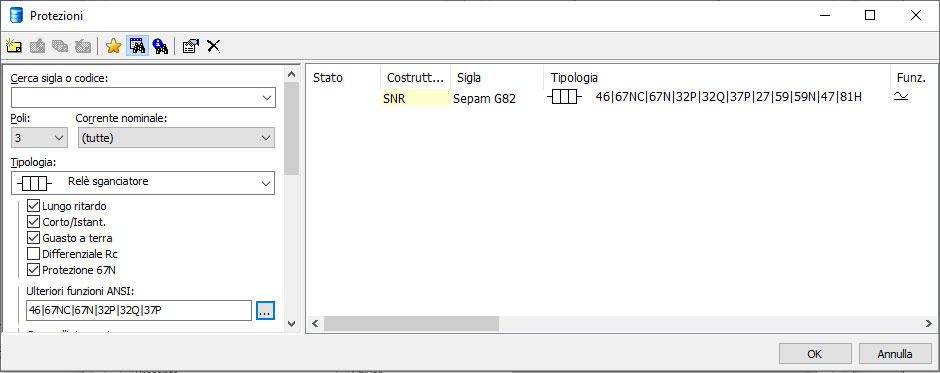Open the Cerca sigla o codice dropdown
Image resolution: width=940 pixels, height=373 pixels.
pos(267,97)
